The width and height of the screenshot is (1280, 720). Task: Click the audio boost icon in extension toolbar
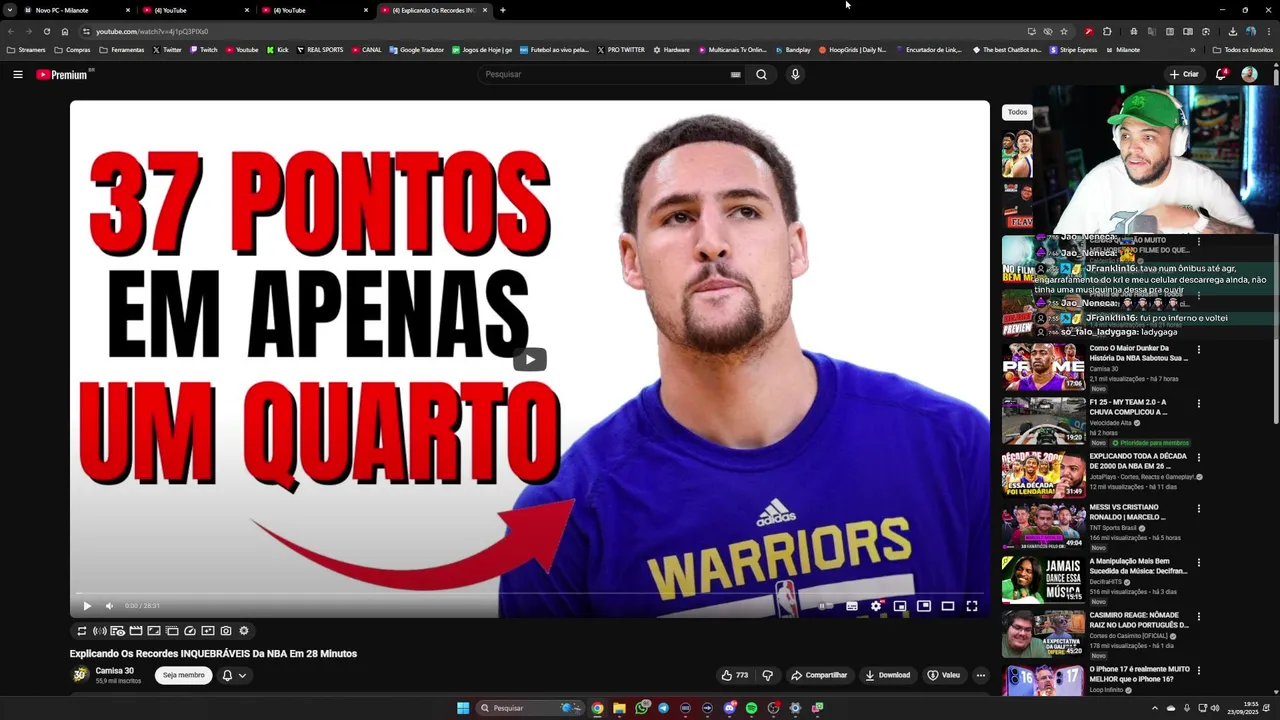pos(100,631)
